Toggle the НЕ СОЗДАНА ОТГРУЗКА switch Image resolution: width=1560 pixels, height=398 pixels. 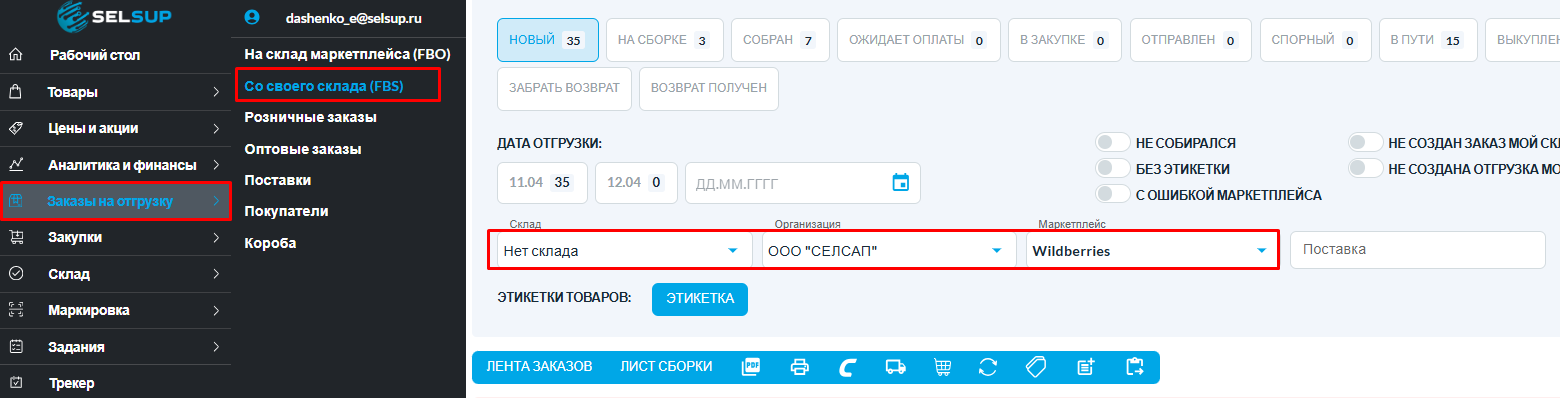pyautogui.click(x=1366, y=168)
